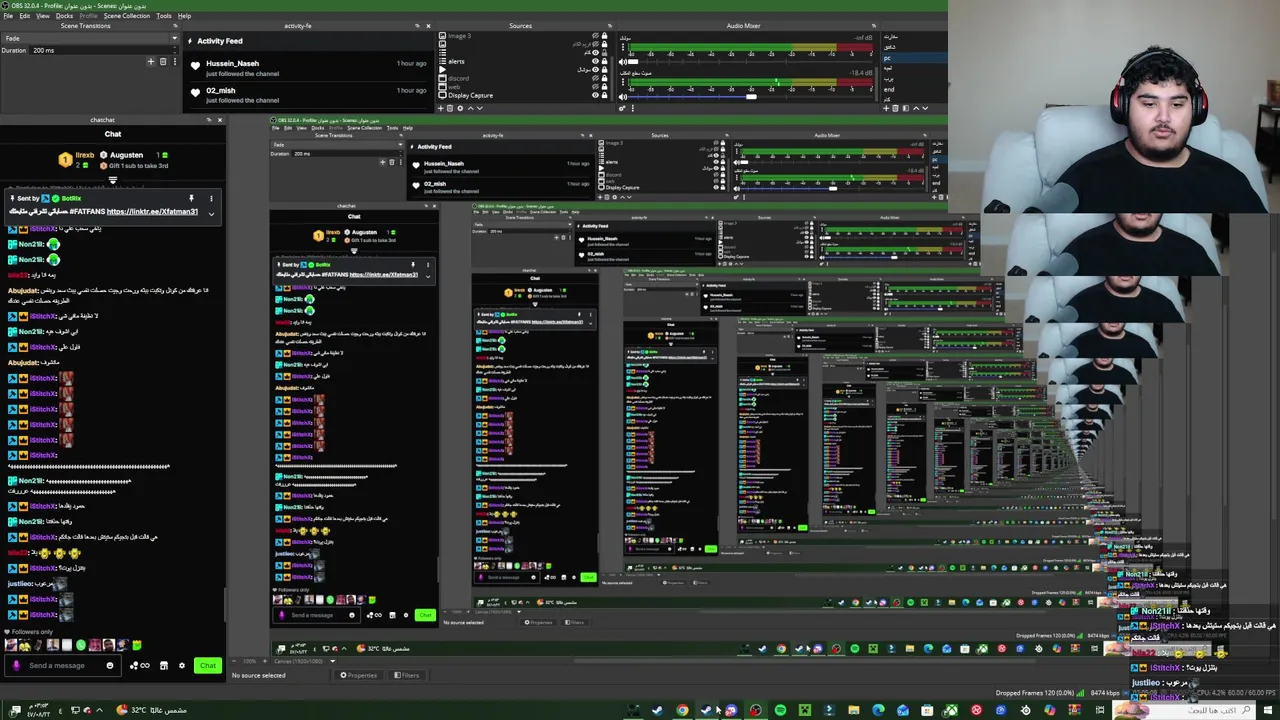Add a new scene in Scenes toolbar
Viewport: 1280px width, 720px height.
[886, 108]
